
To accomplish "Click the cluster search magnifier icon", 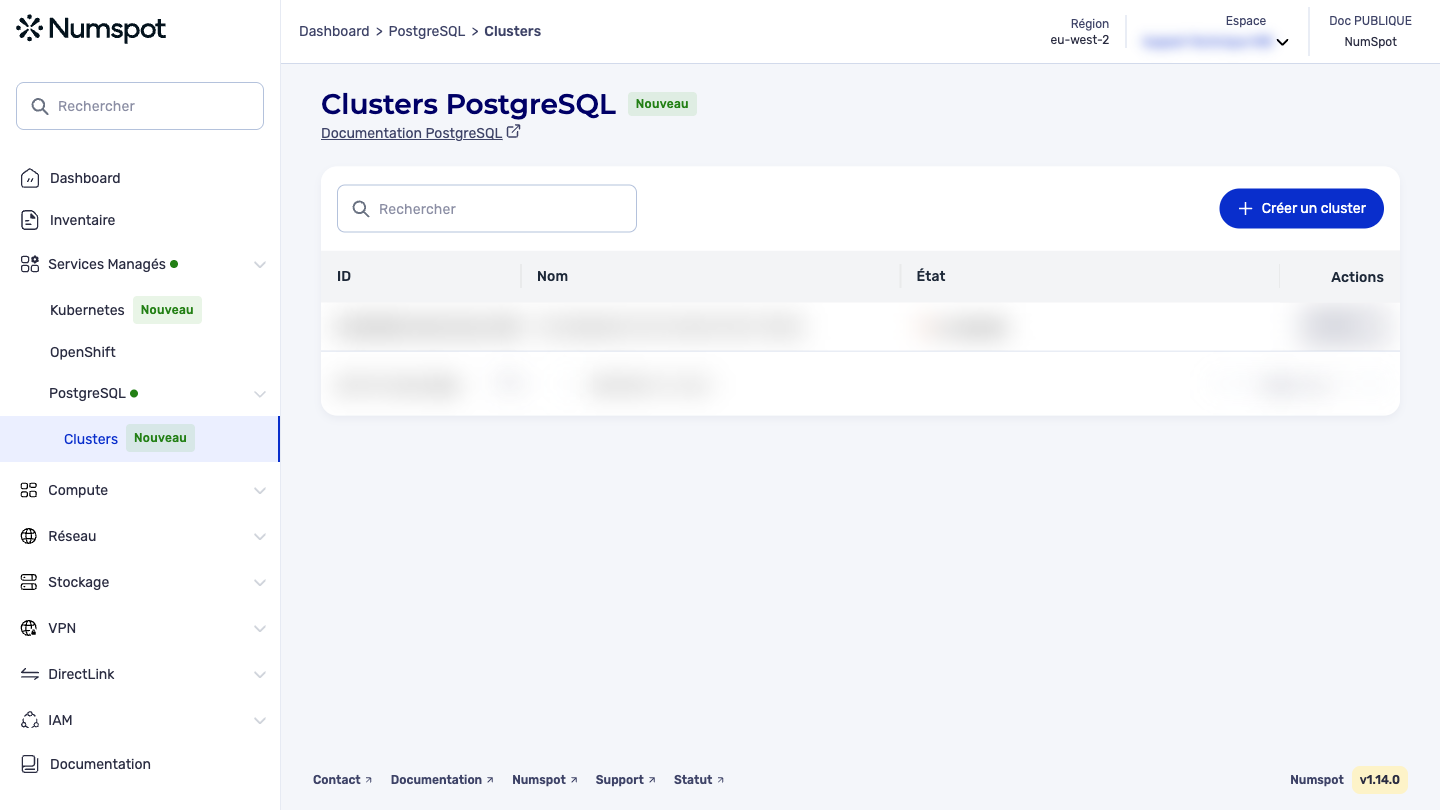I will (x=361, y=209).
